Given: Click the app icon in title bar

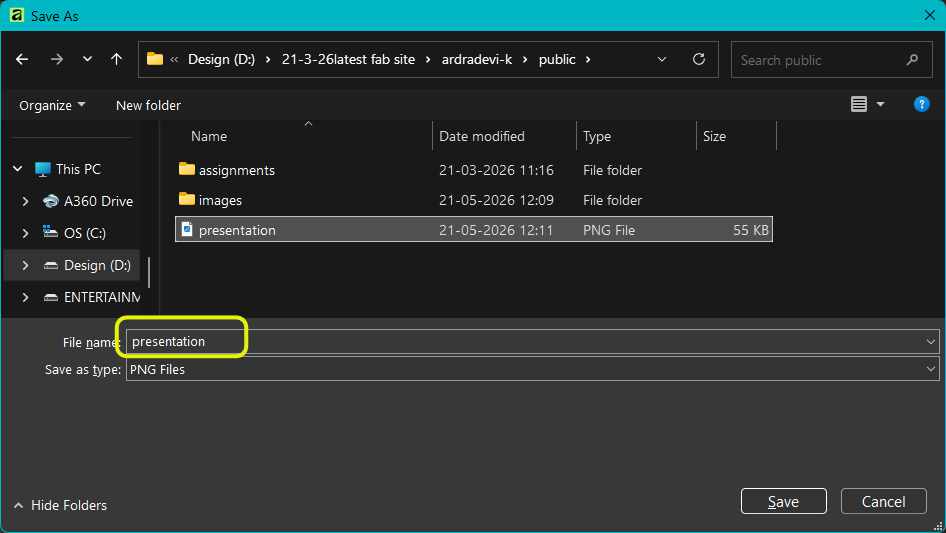Looking at the screenshot, I should [16, 15].
